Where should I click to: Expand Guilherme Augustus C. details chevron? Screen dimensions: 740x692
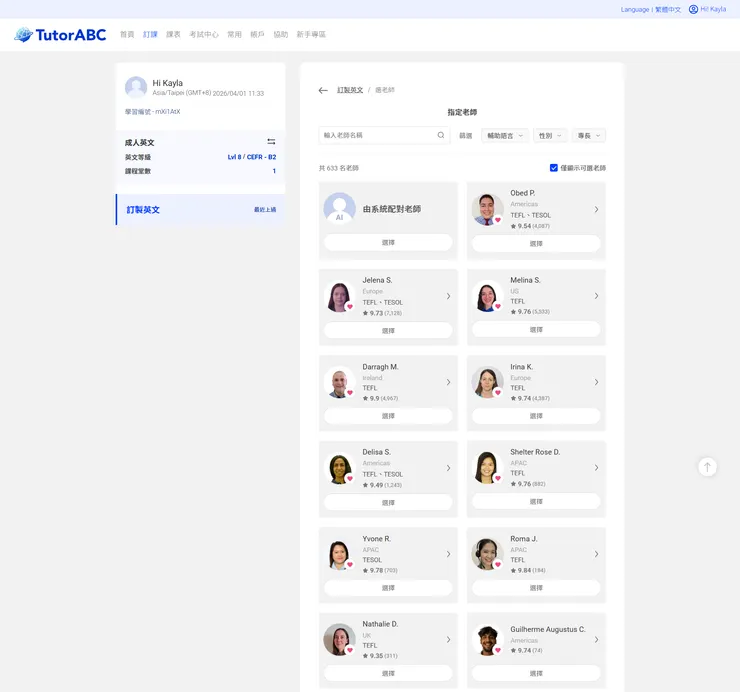click(597, 640)
